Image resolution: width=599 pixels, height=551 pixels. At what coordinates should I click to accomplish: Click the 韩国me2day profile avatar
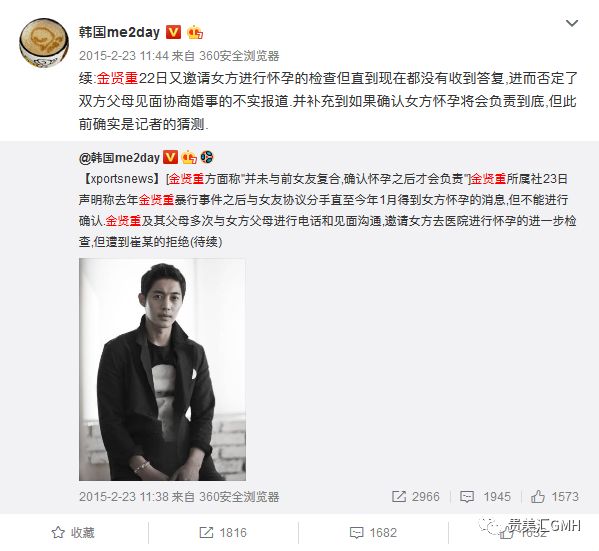click(44, 43)
